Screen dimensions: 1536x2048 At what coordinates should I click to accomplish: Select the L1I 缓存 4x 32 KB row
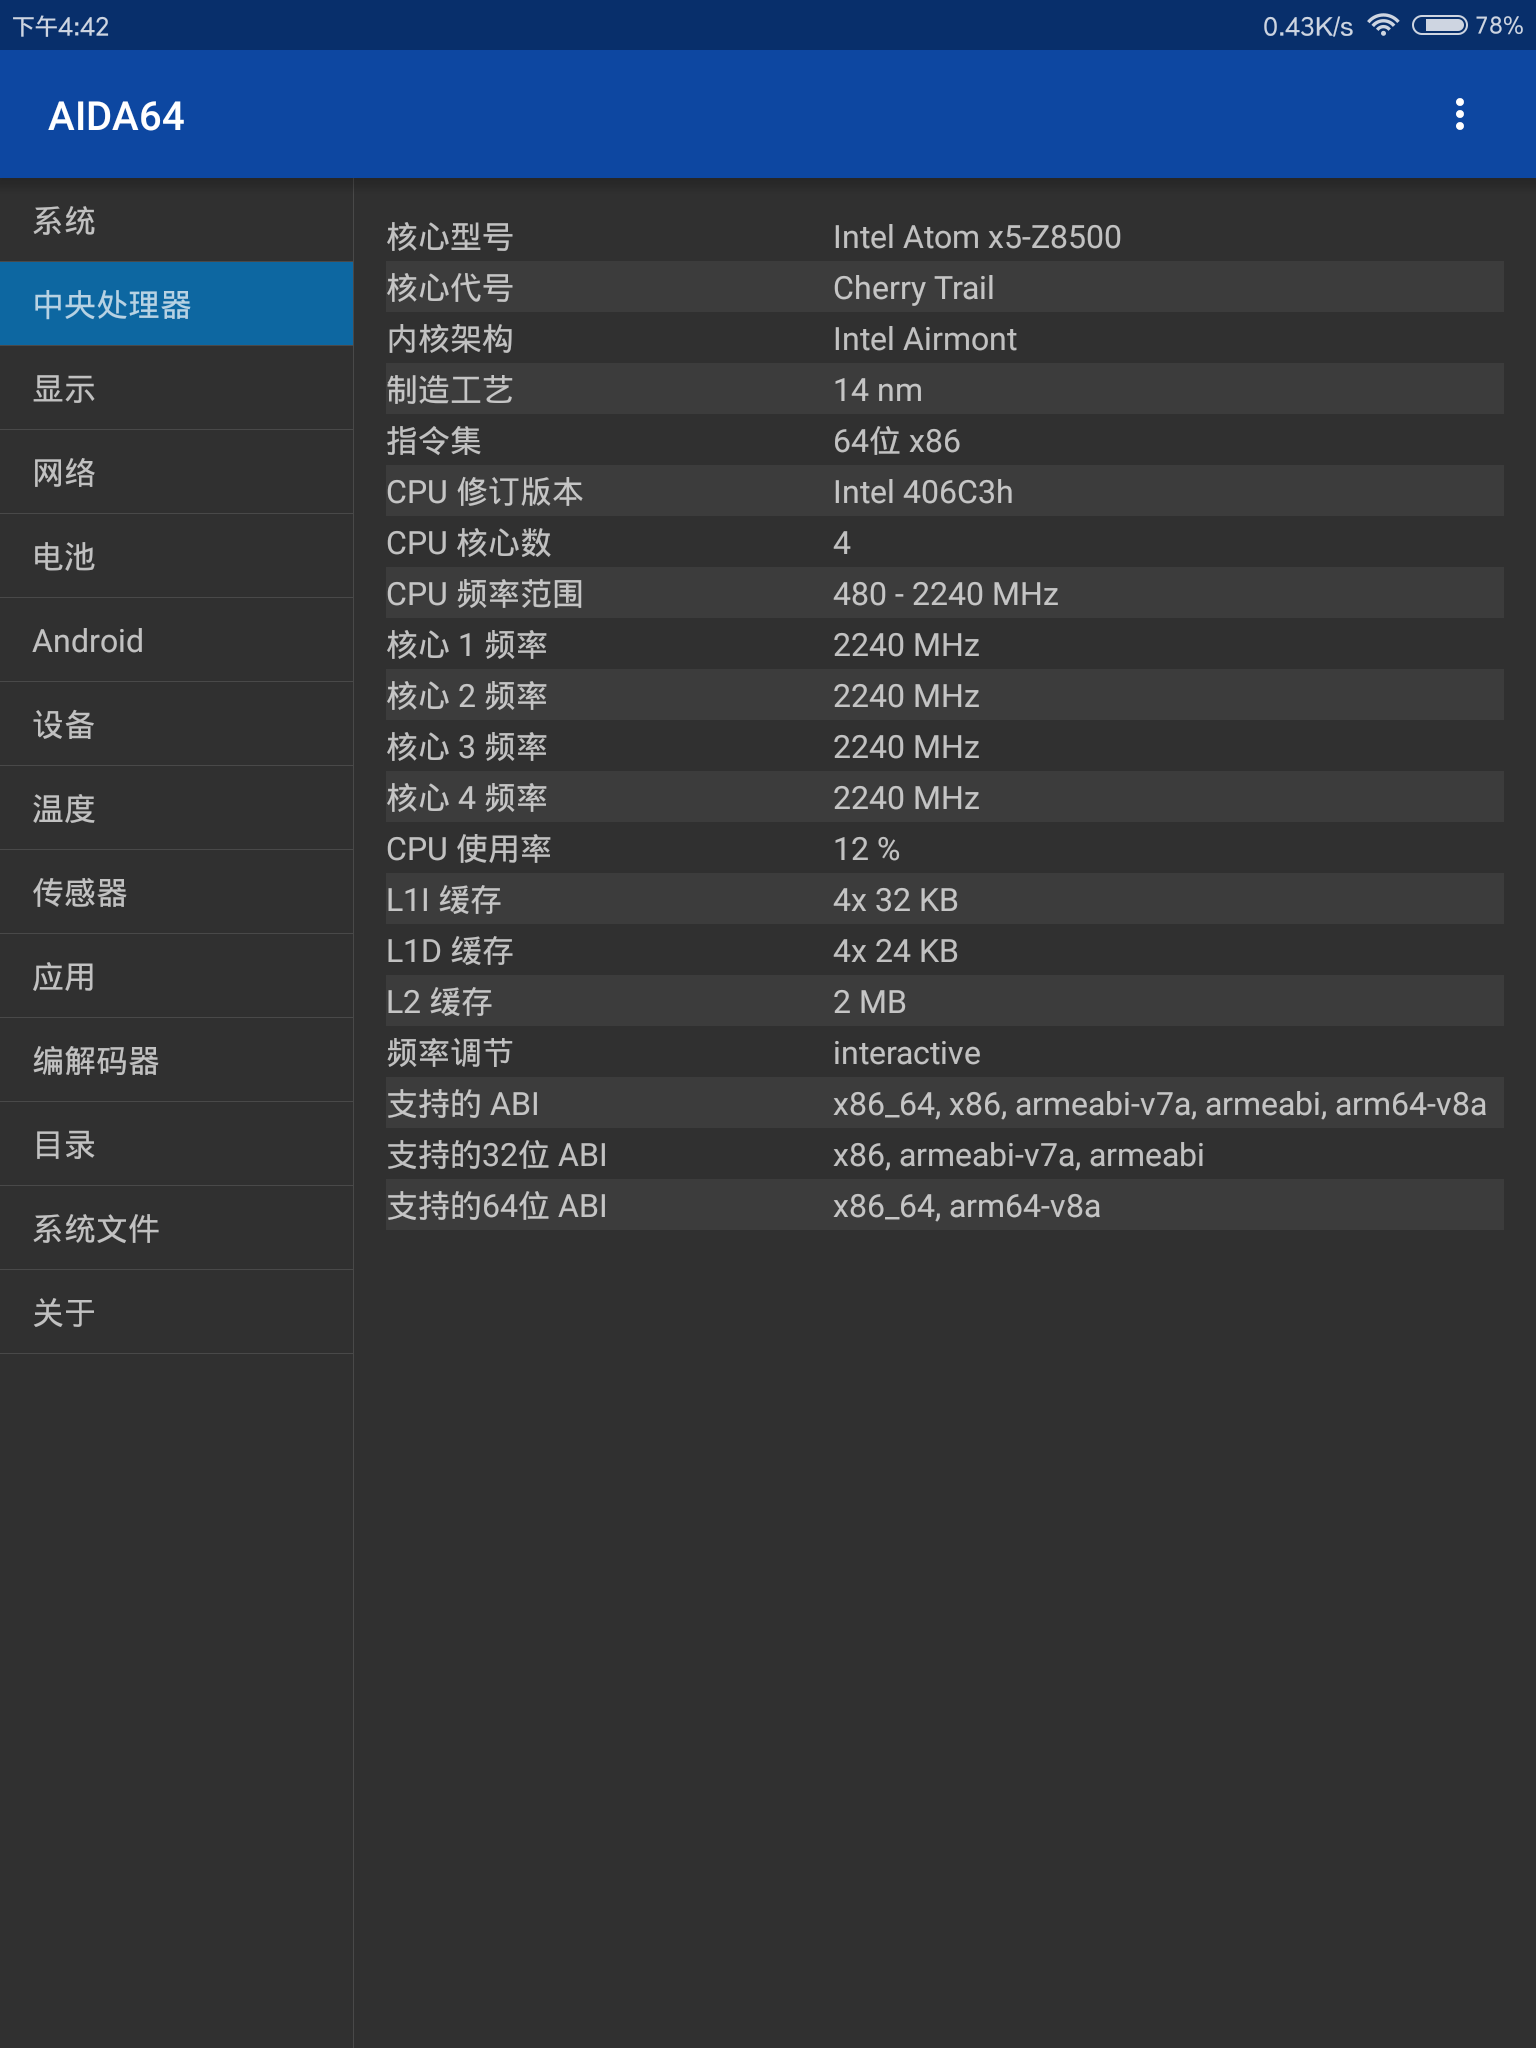[944, 899]
